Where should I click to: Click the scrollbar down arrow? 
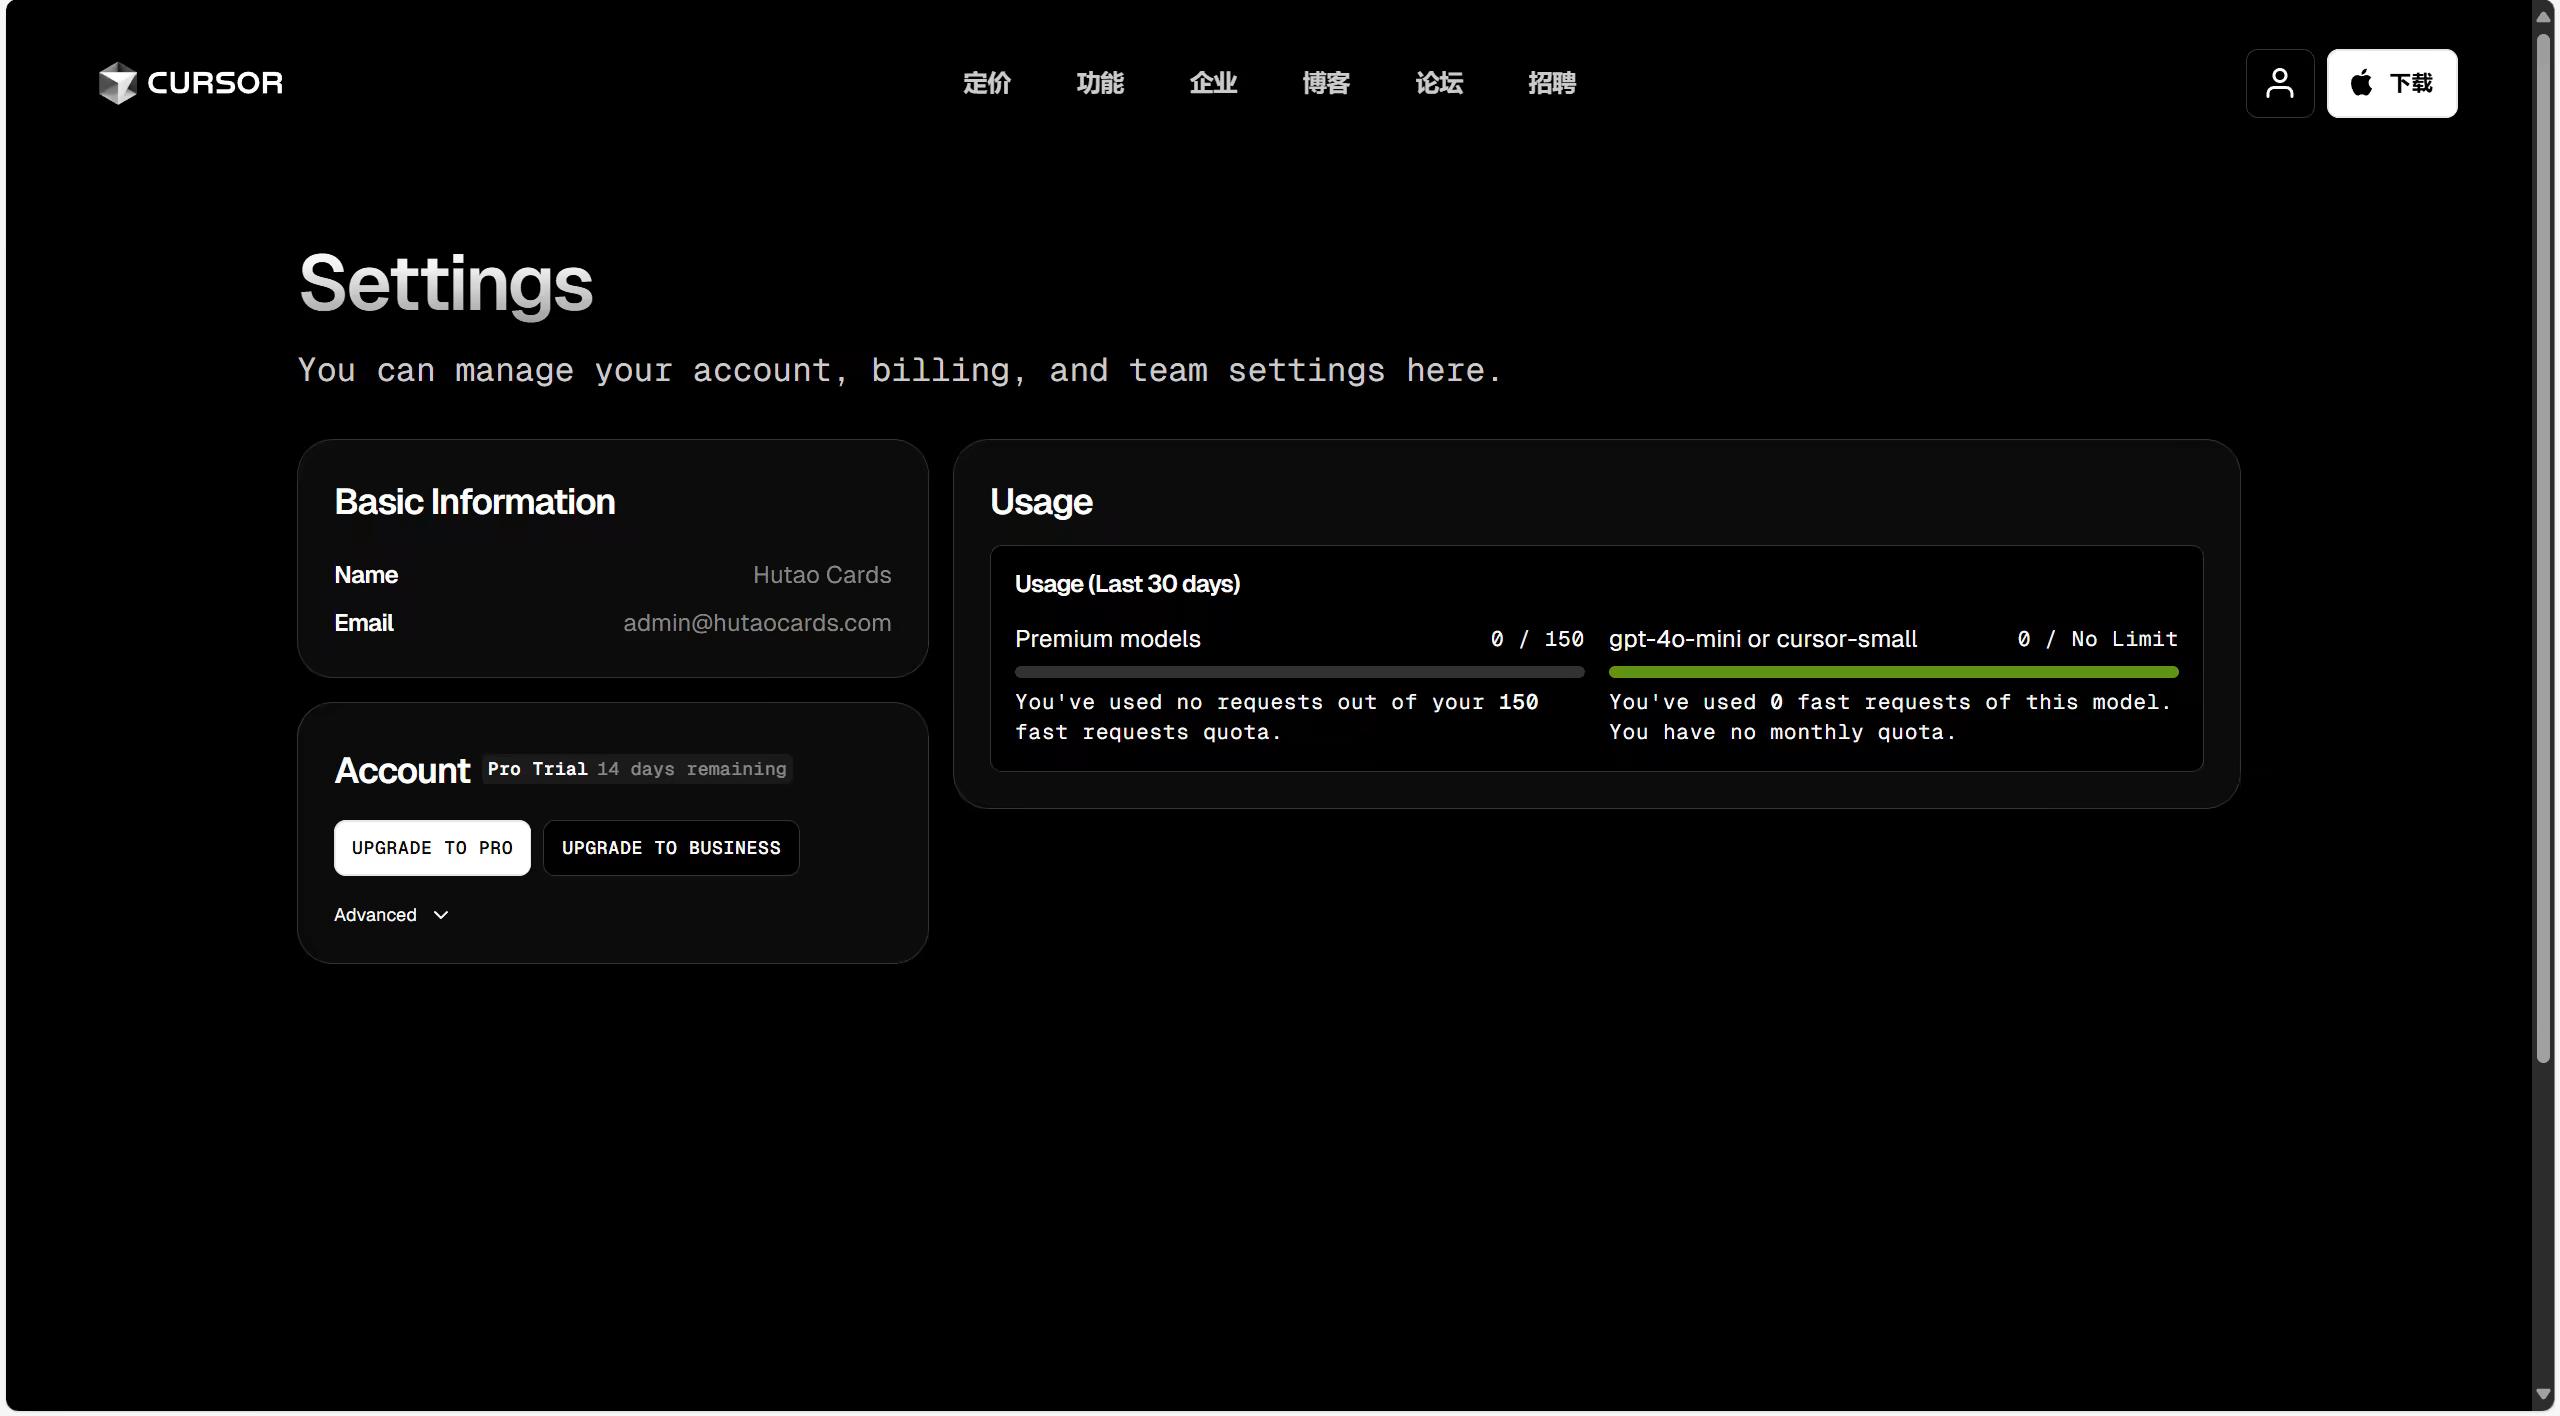[2543, 1394]
